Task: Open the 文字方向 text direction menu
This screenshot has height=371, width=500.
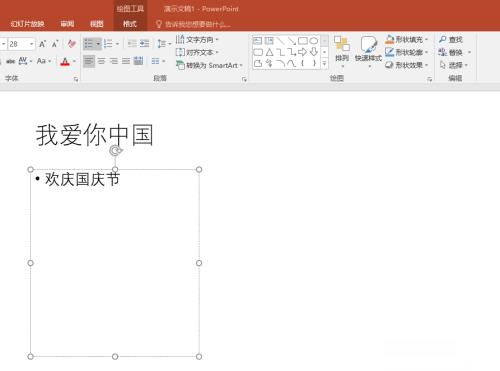Action: pyautogui.click(x=197, y=40)
